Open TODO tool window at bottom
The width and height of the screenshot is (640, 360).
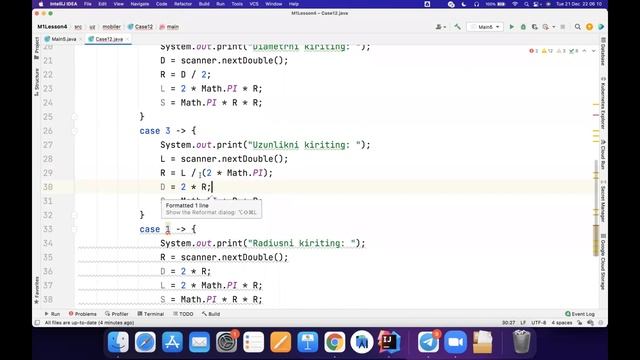click(183, 314)
